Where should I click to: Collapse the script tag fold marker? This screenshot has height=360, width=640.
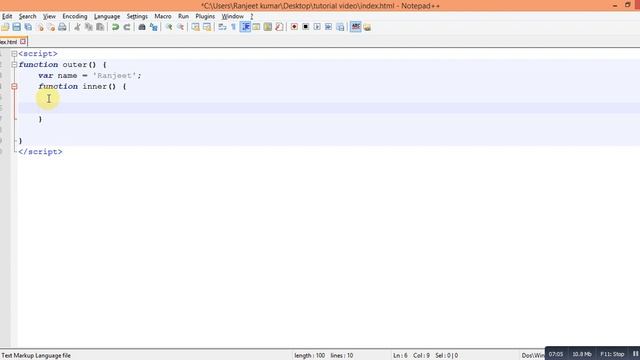pos(14,54)
